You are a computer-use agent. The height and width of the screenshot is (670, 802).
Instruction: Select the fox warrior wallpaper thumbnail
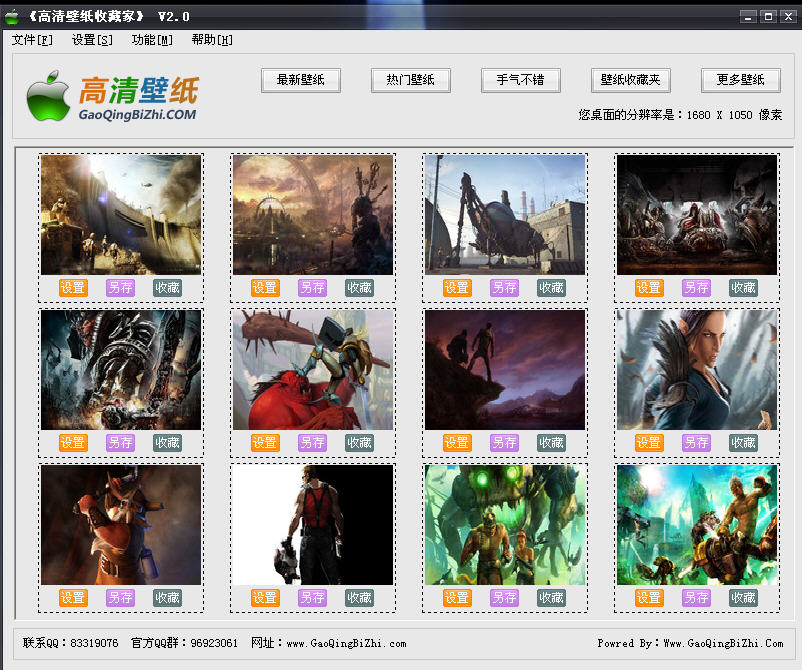pos(121,525)
